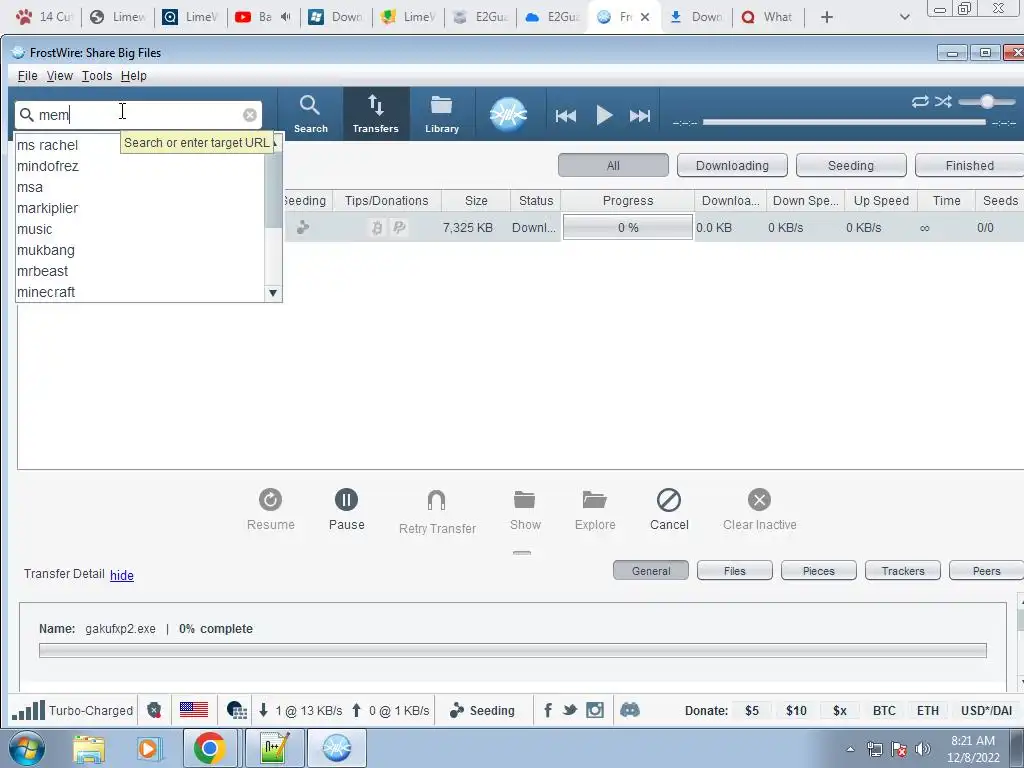The image size is (1024, 768).
Task: Click the US flag language icon
Action: [194, 710]
